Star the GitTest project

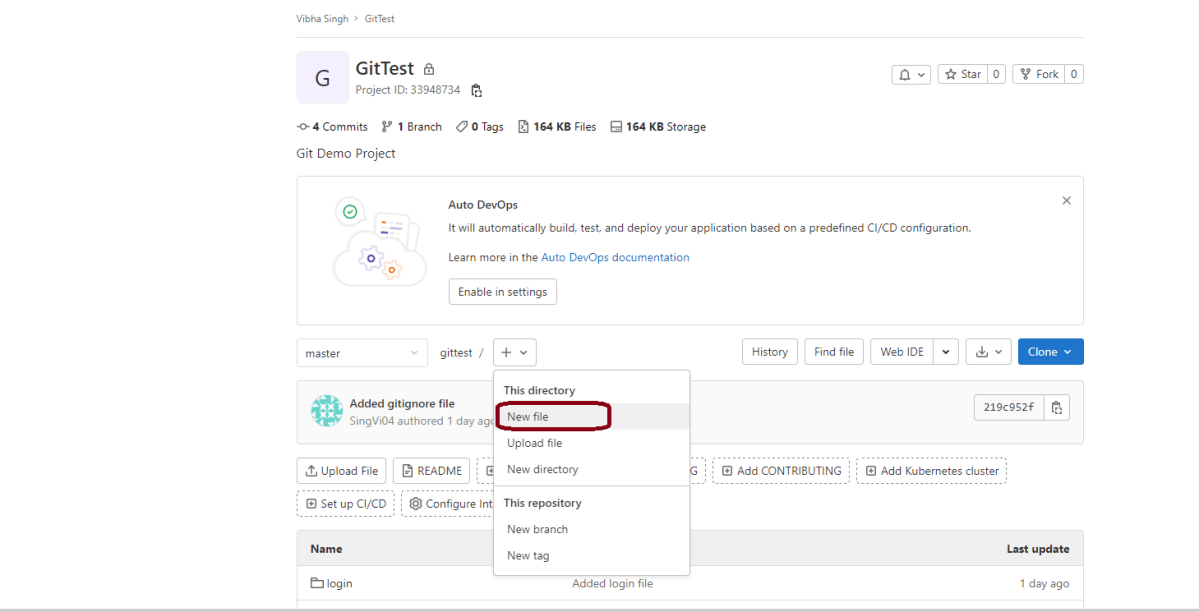coord(962,74)
